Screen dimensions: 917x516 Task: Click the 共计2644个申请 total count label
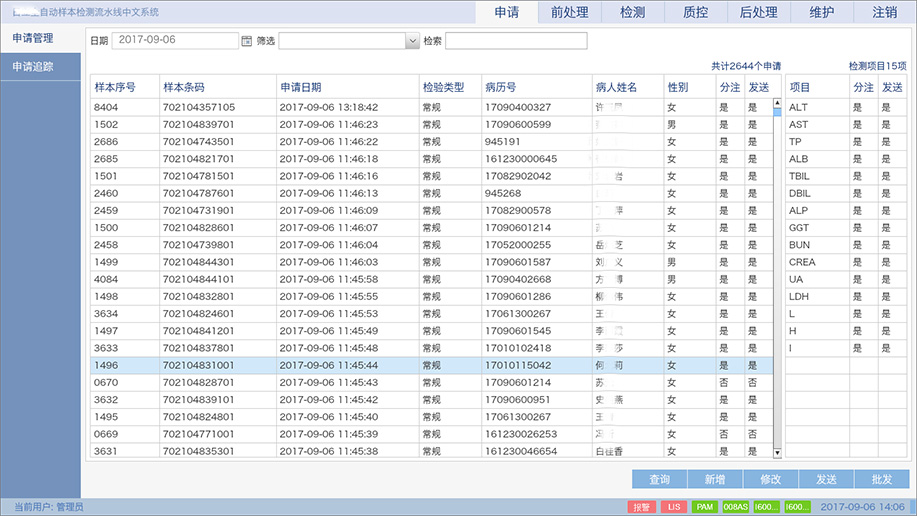coord(746,66)
